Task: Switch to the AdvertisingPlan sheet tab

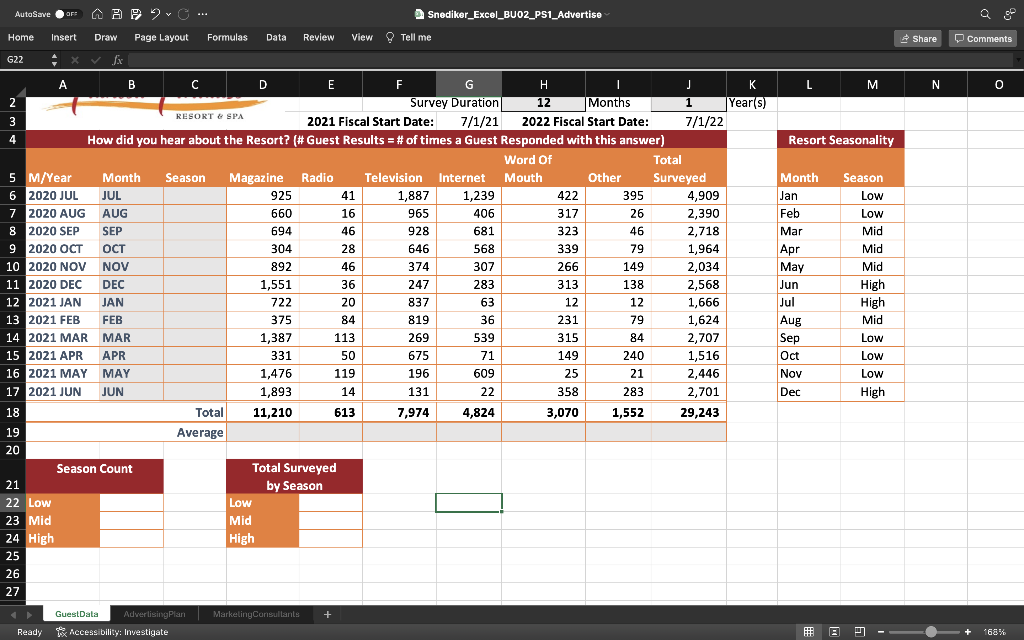Action: tap(154, 614)
